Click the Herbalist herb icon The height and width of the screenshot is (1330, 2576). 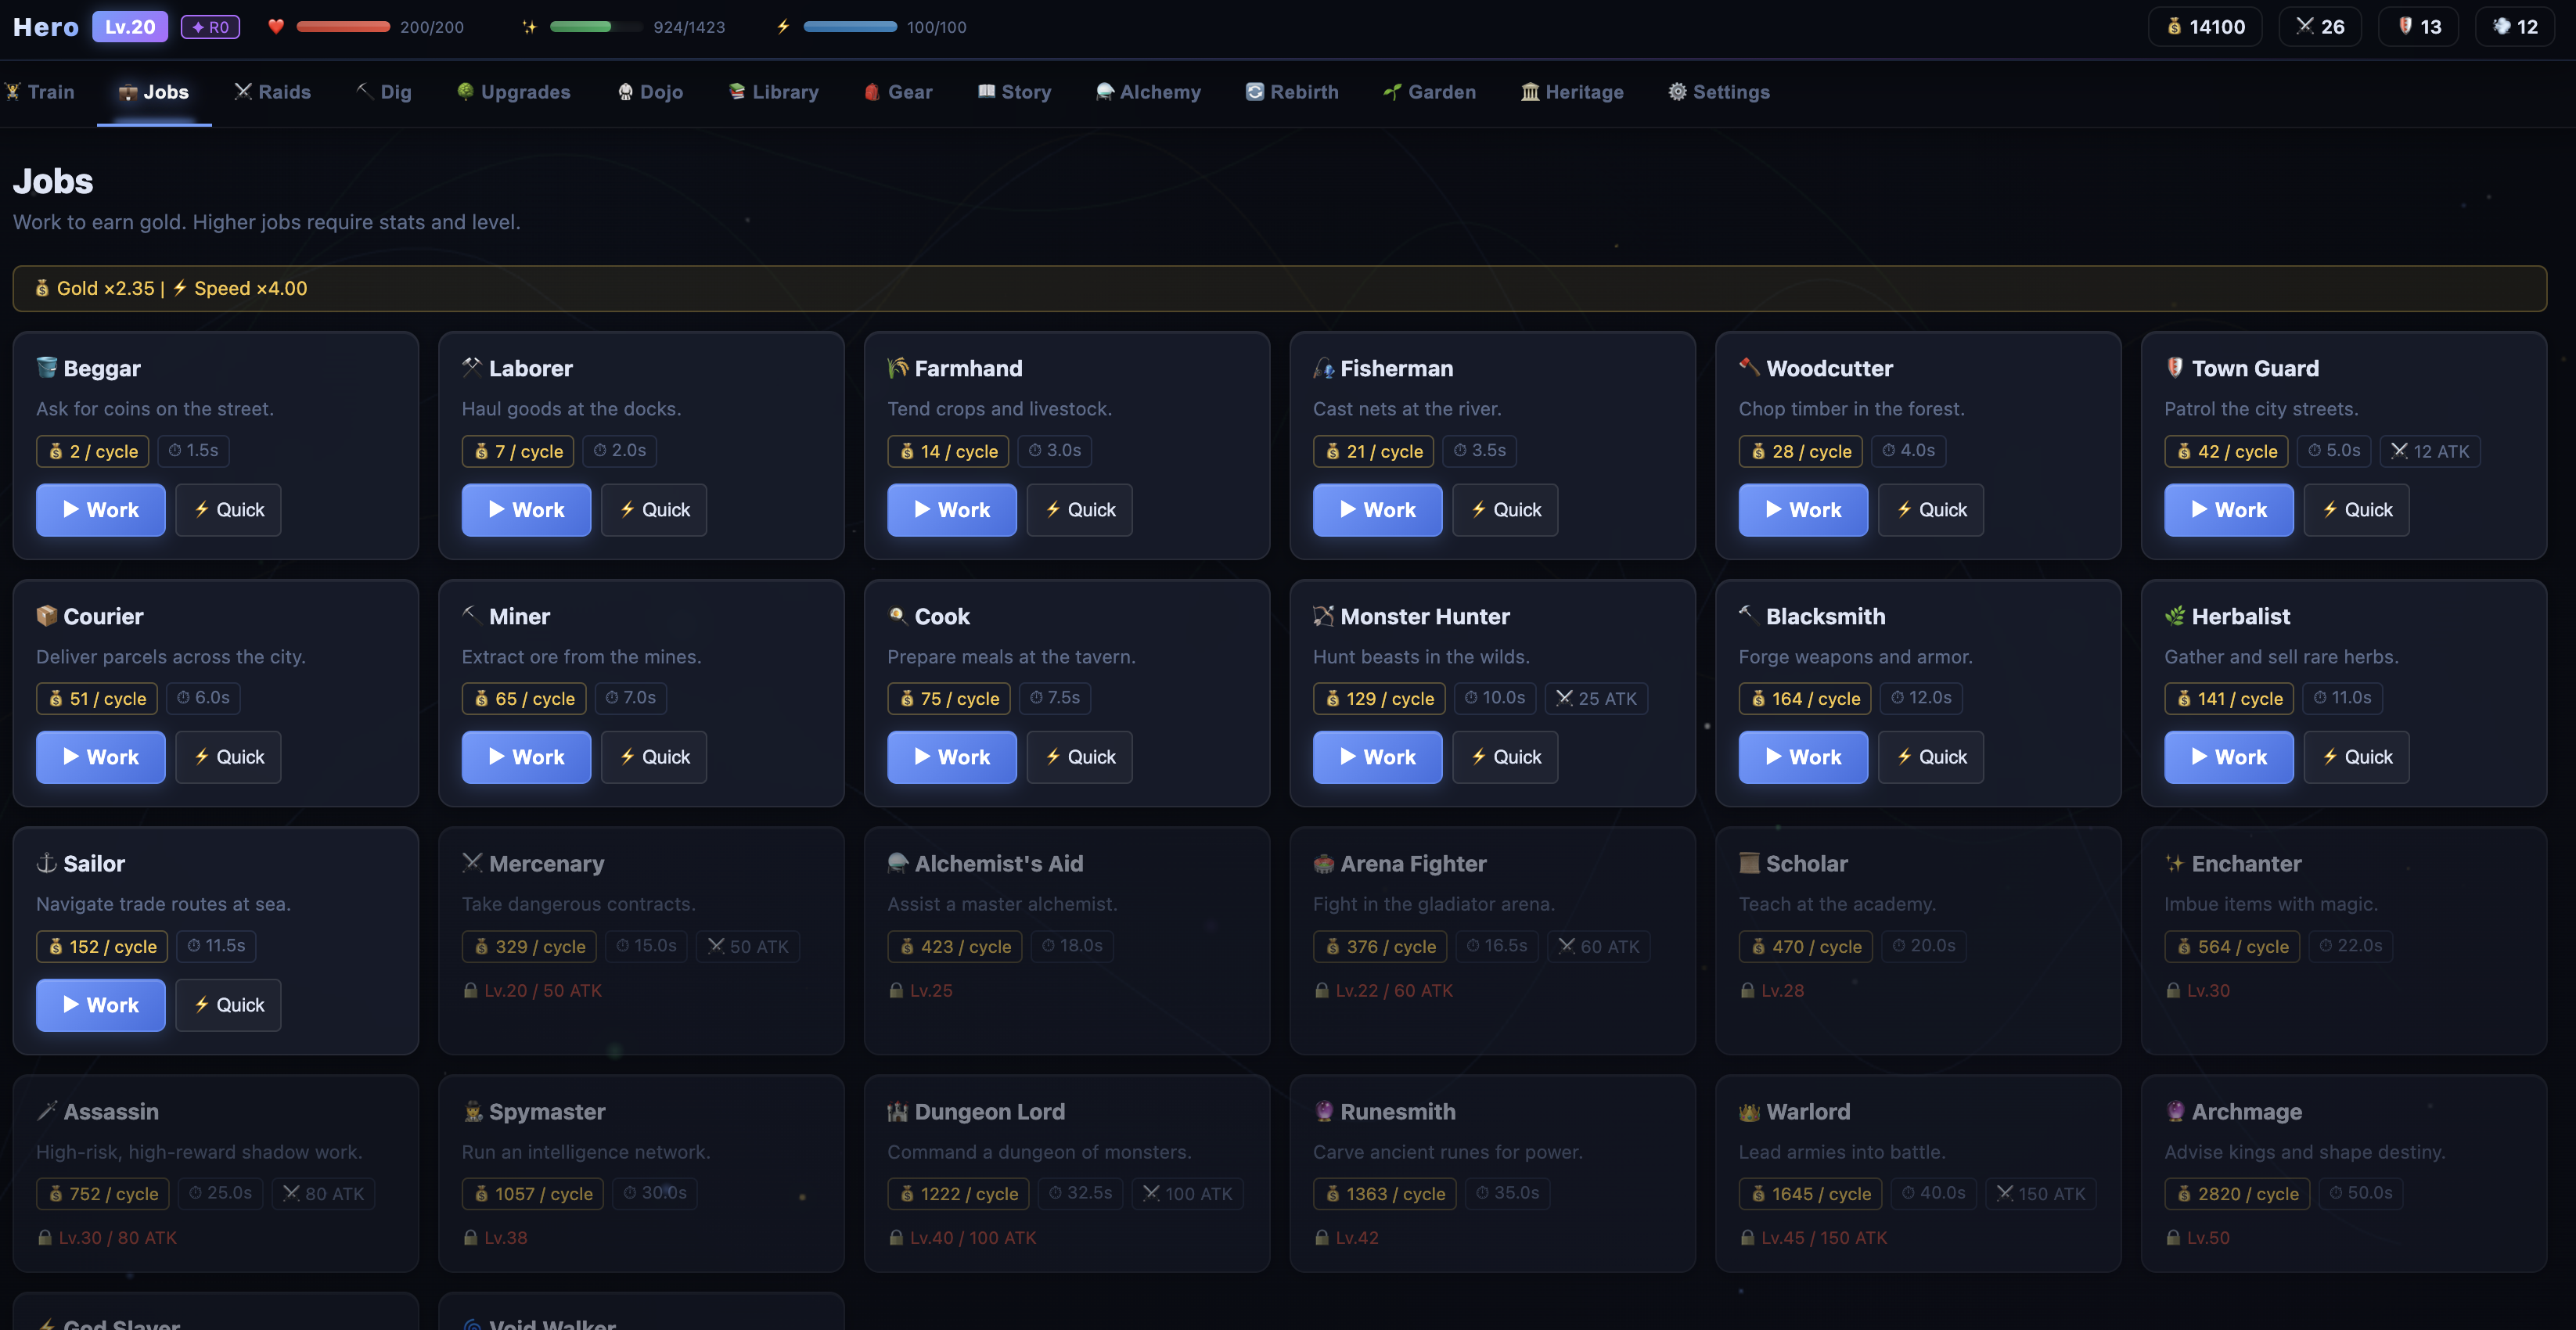(2175, 615)
